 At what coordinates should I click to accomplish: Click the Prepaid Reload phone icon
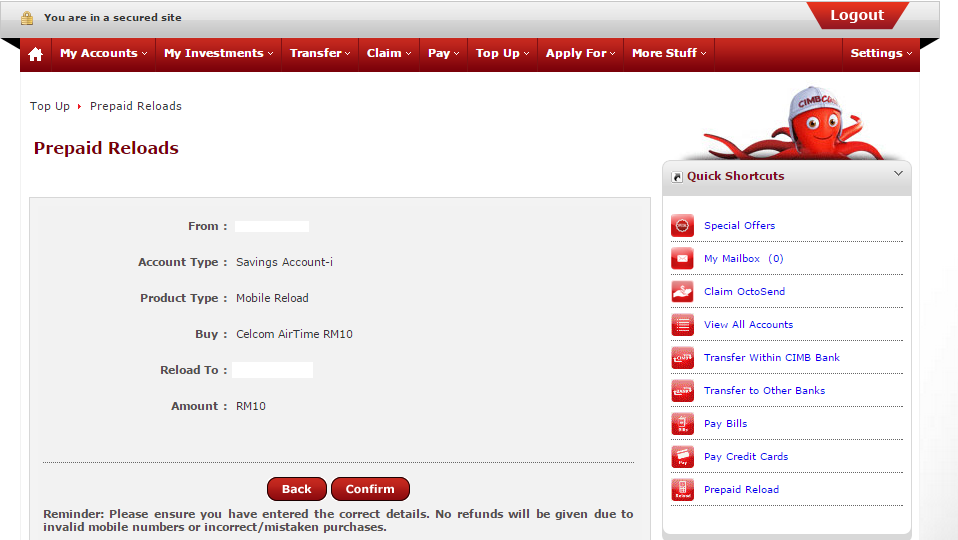pyautogui.click(x=682, y=489)
